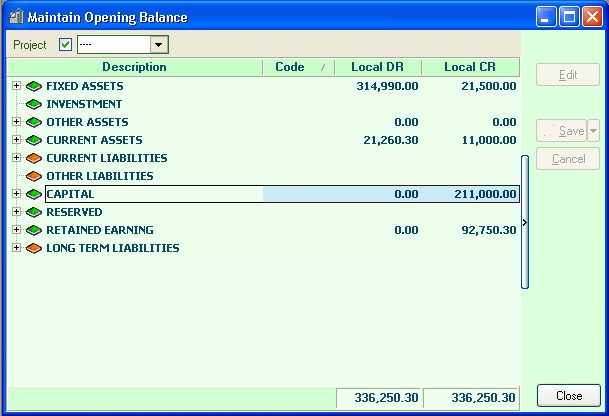Image resolution: width=609 pixels, height=416 pixels.
Task: Click the 21,260.30 Local DR value
Action: click(x=391, y=140)
